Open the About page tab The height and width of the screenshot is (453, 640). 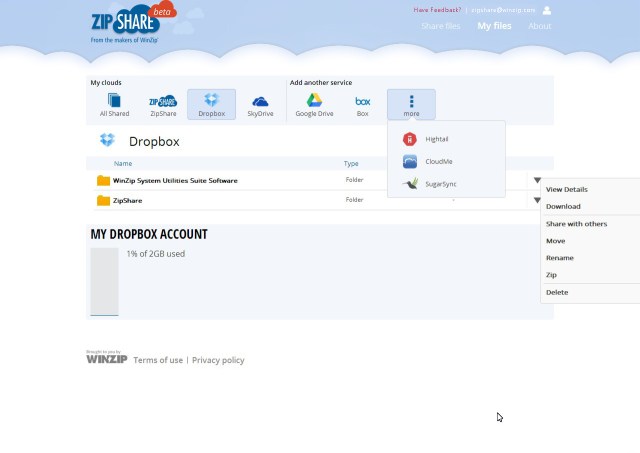pos(540,26)
